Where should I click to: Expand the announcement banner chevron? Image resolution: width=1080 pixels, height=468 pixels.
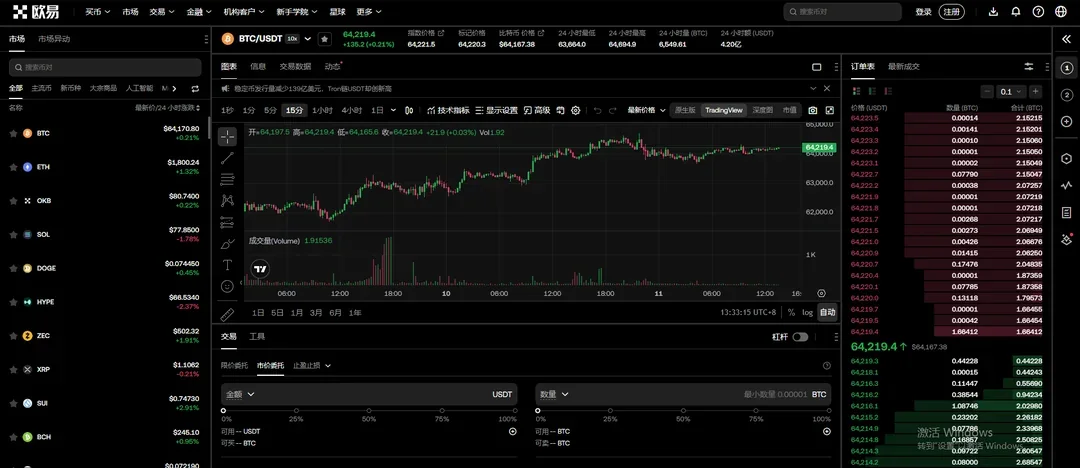click(813, 88)
